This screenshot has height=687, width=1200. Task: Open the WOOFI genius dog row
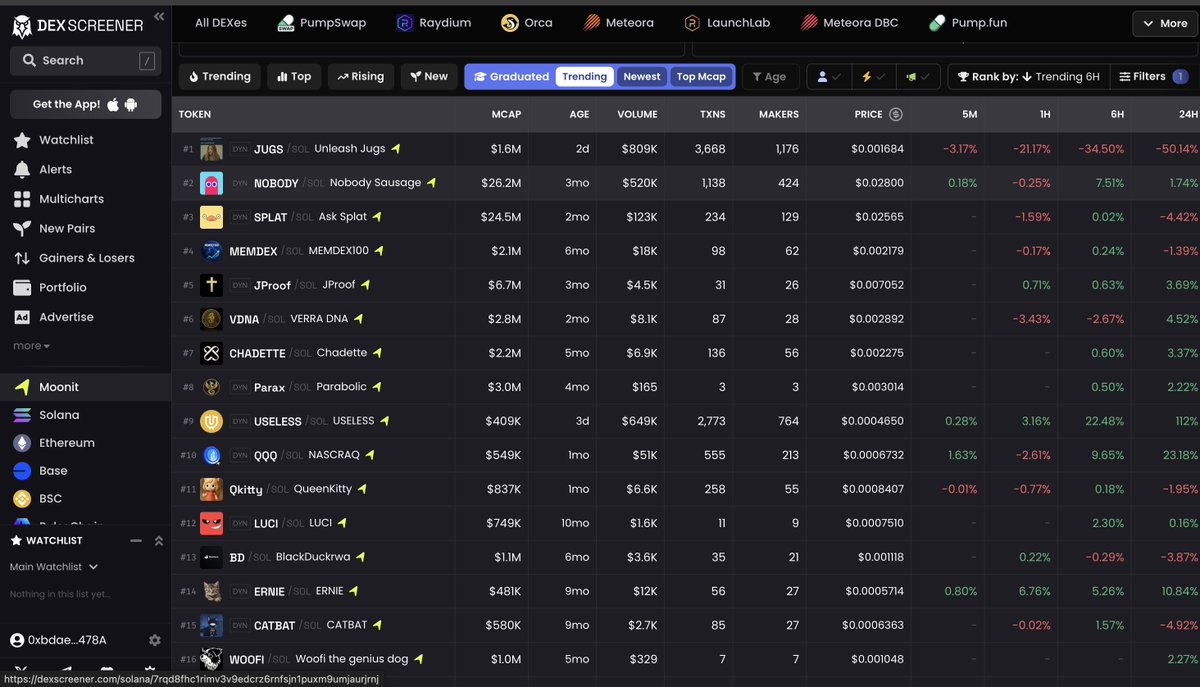(x=686, y=659)
